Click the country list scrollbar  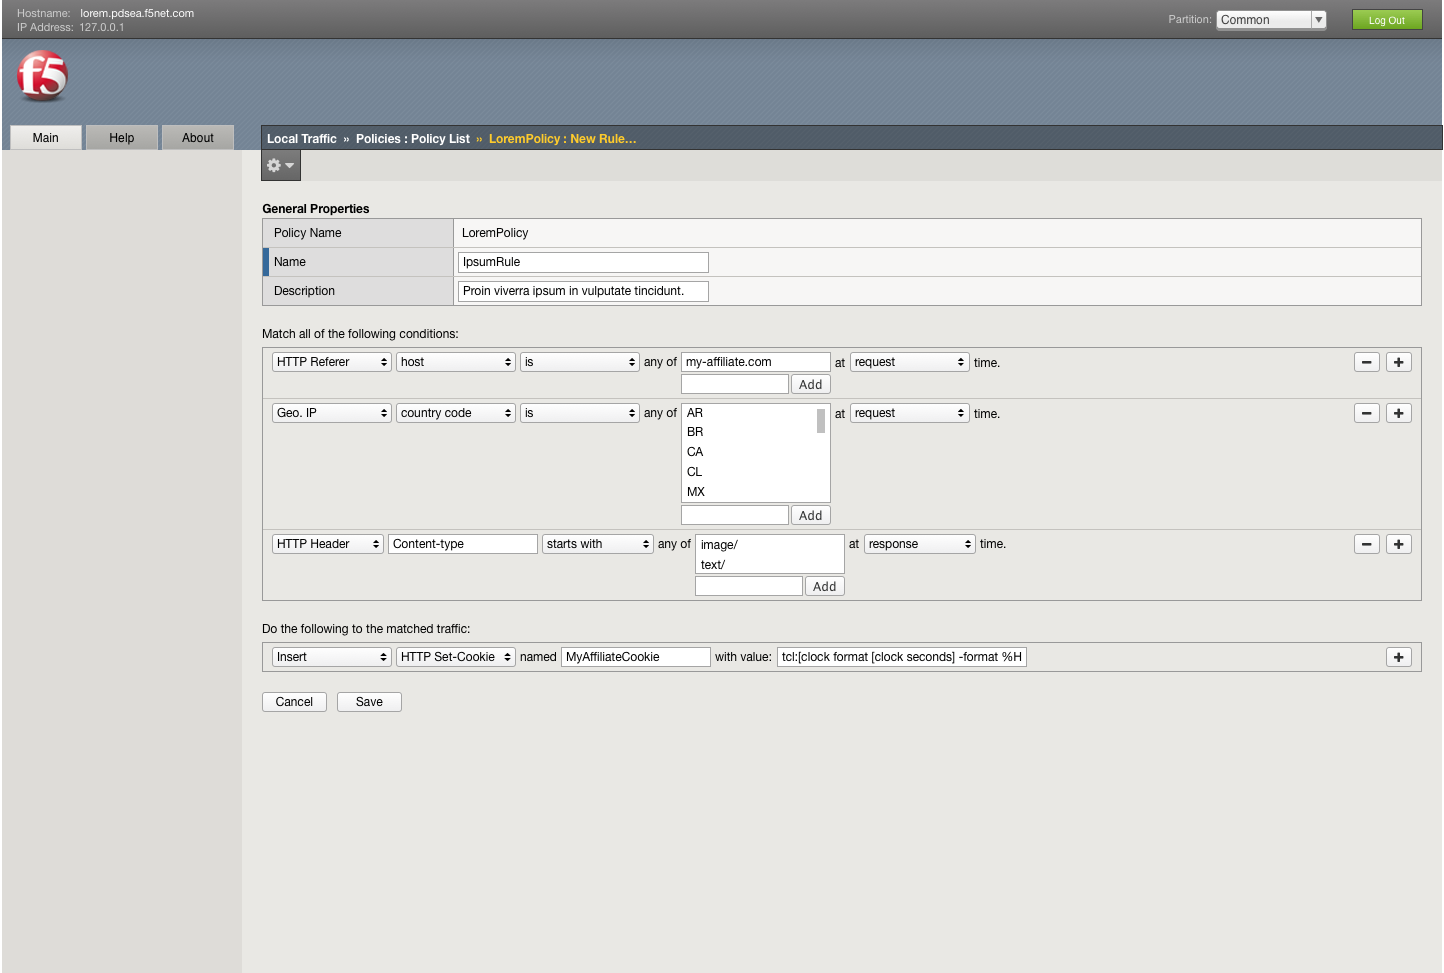(821, 421)
